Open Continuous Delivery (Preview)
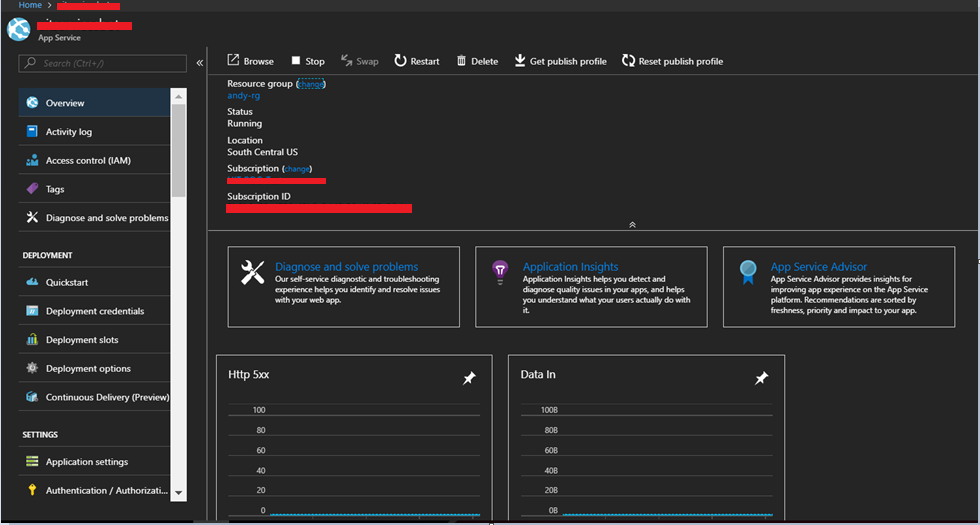Image resolution: width=980 pixels, height=525 pixels. 94,397
